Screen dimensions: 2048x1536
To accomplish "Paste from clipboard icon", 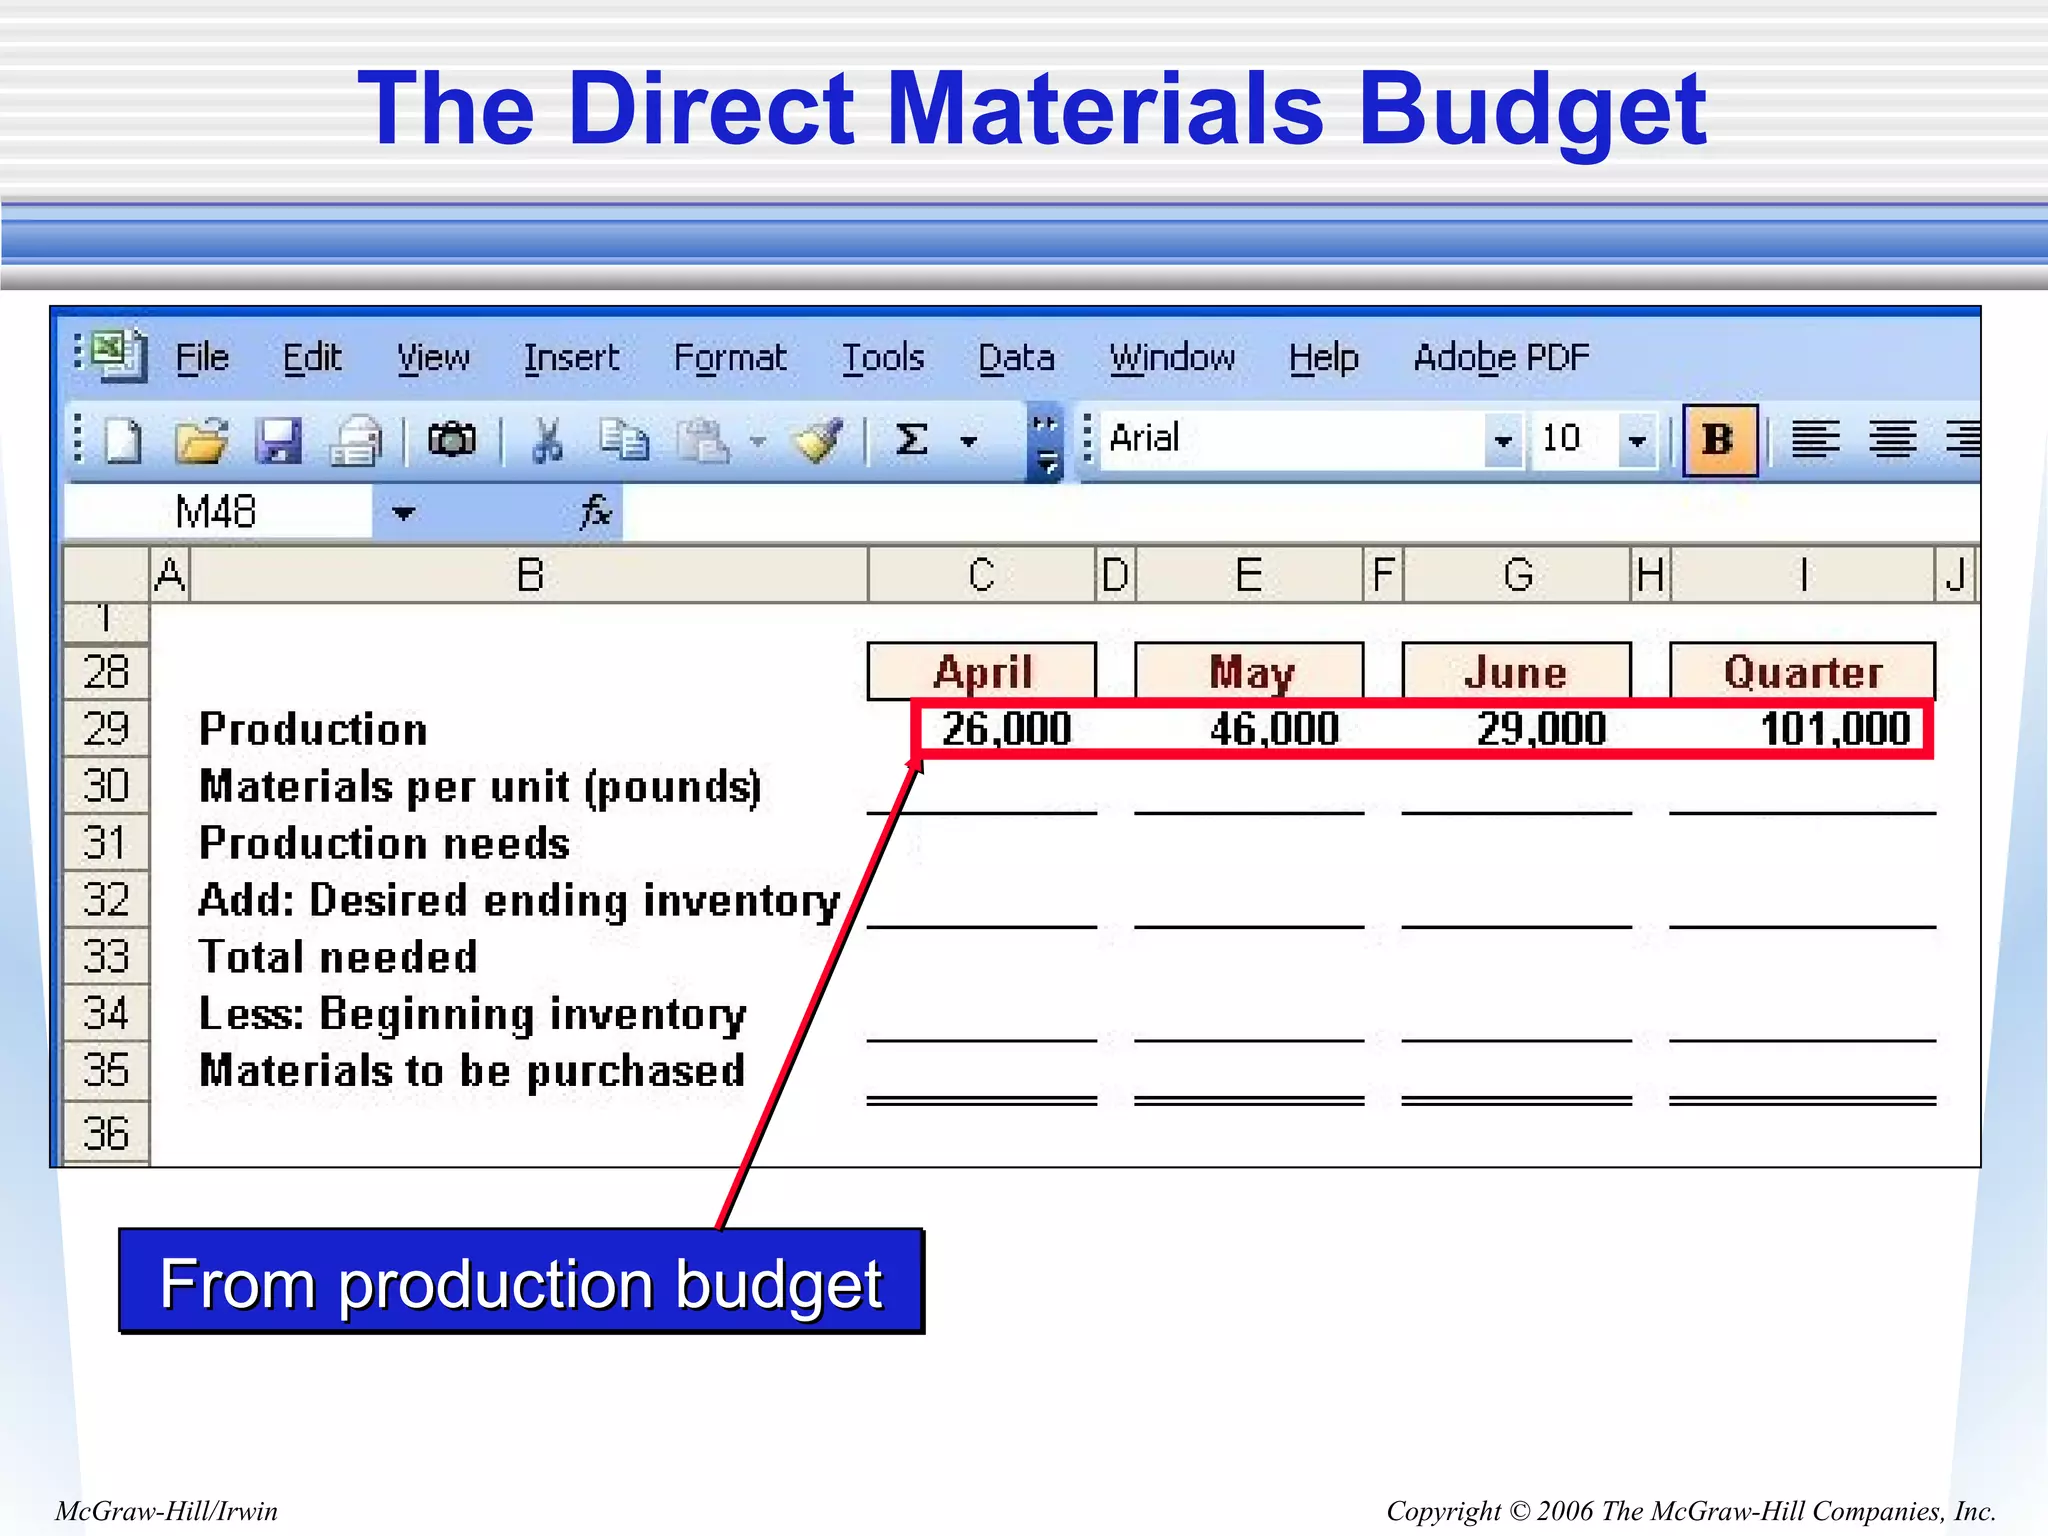I will click(703, 440).
